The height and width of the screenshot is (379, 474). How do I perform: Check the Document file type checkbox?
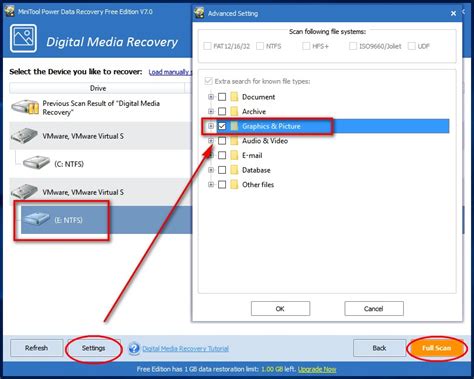222,97
